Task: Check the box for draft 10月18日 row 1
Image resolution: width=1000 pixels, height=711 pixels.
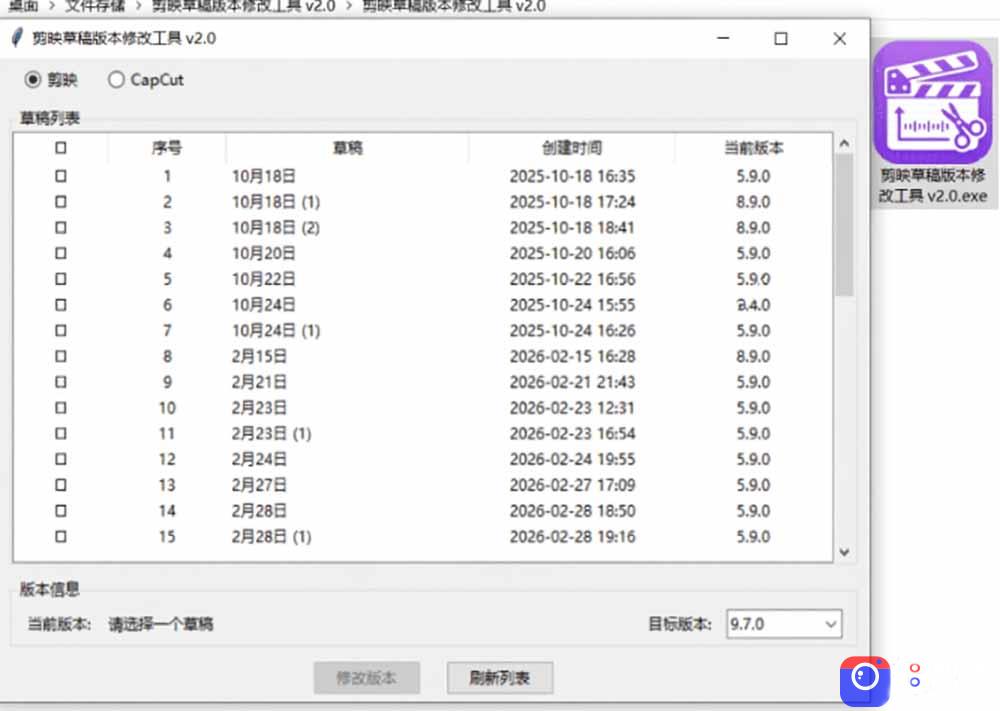Action: (x=61, y=175)
